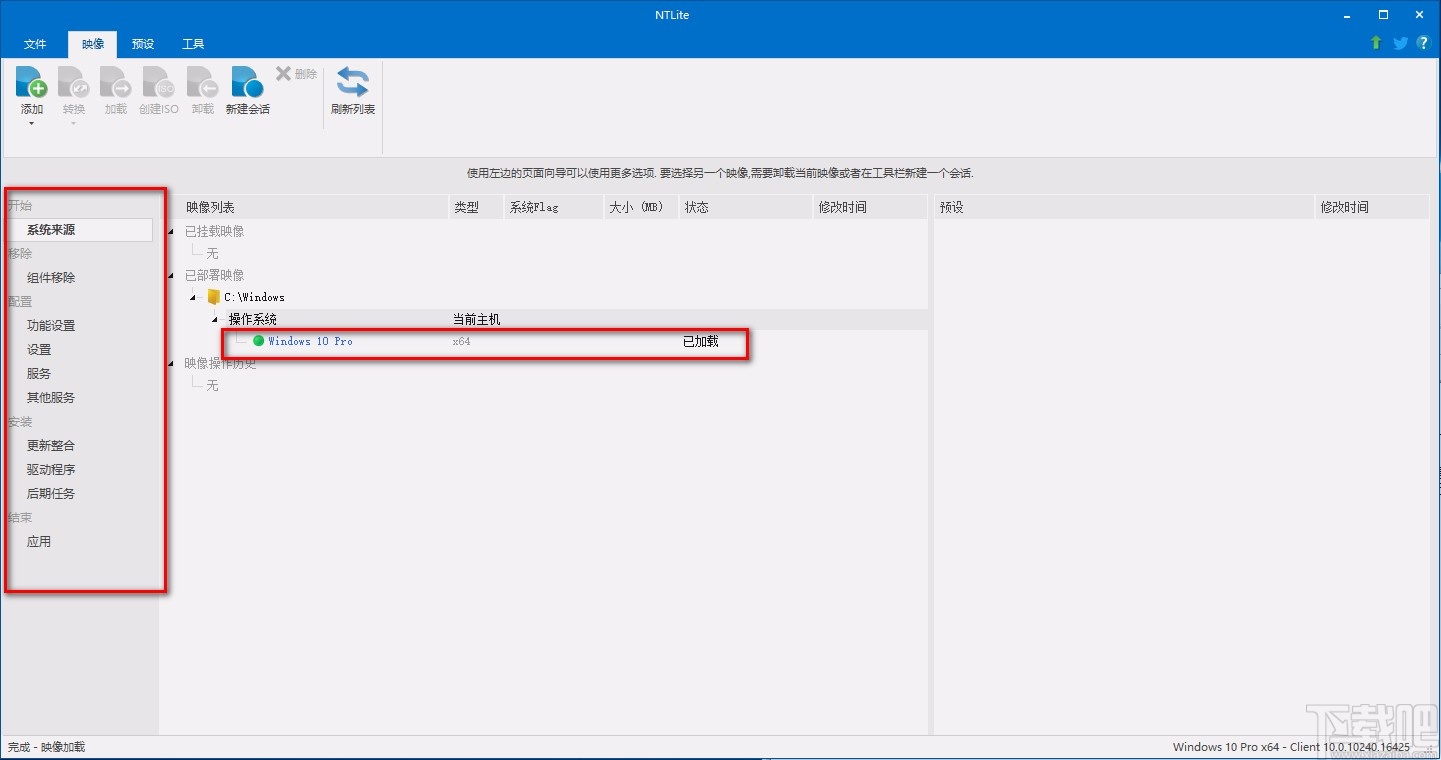Click the C:\Windows folder icon
Viewport: 1441px width, 760px height.
point(213,297)
